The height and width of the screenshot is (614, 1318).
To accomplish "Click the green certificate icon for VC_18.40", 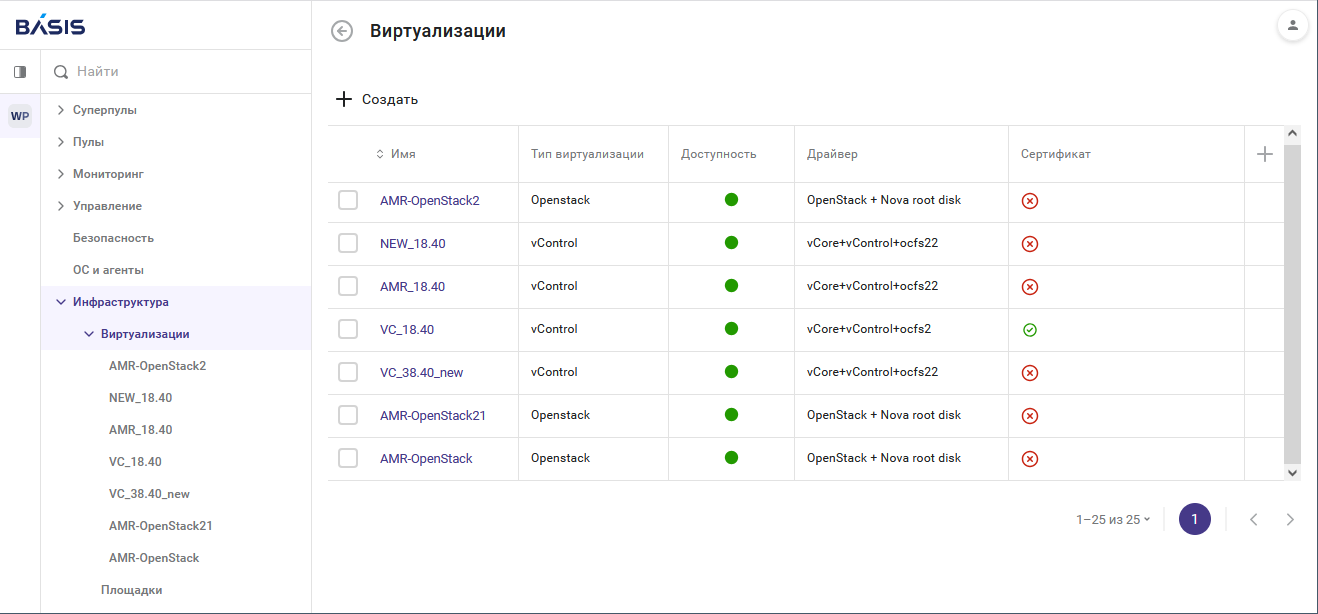I will point(1029,328).
